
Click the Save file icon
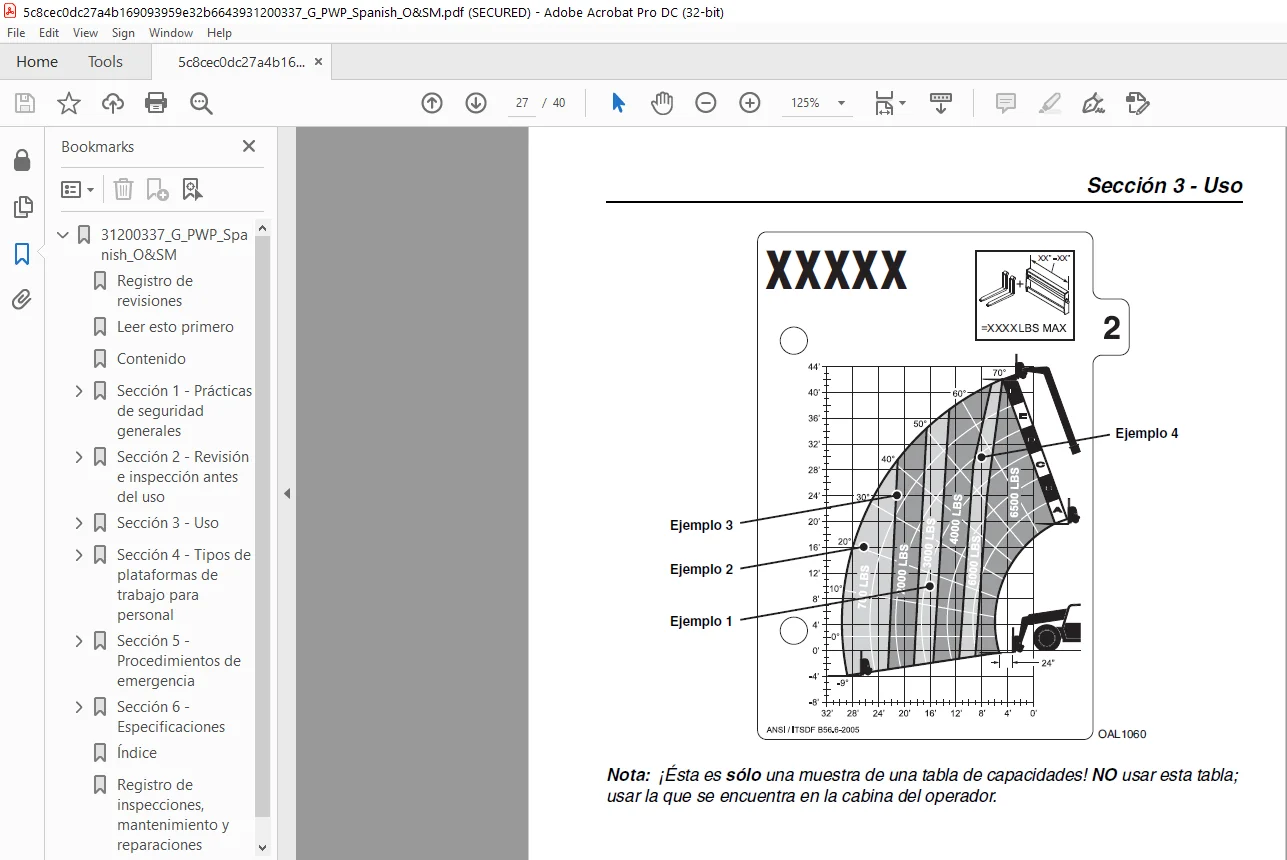[25, 103]
